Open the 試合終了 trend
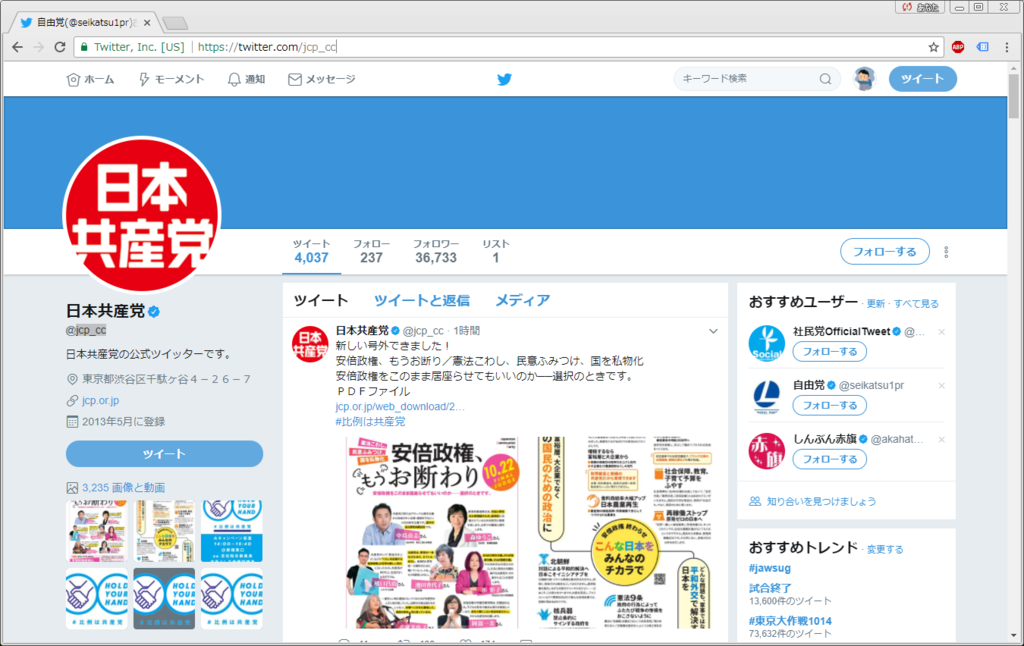 pos(770,588)
